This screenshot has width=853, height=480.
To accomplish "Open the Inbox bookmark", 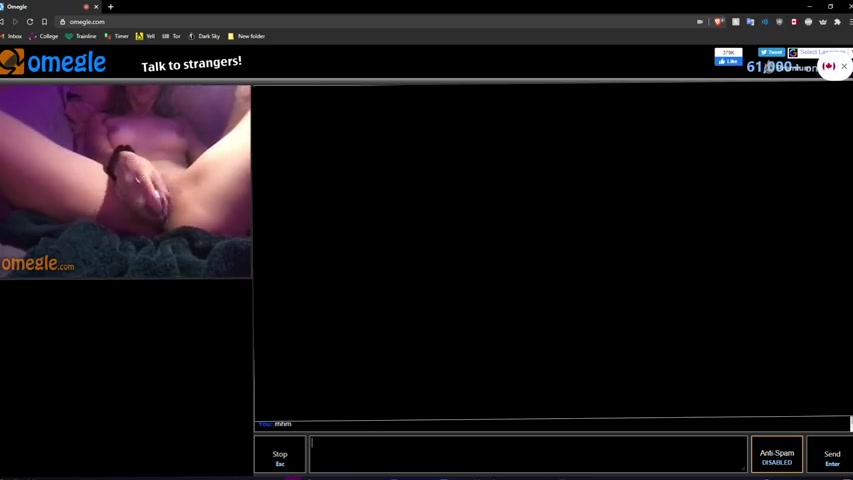I will pos(11,36).
